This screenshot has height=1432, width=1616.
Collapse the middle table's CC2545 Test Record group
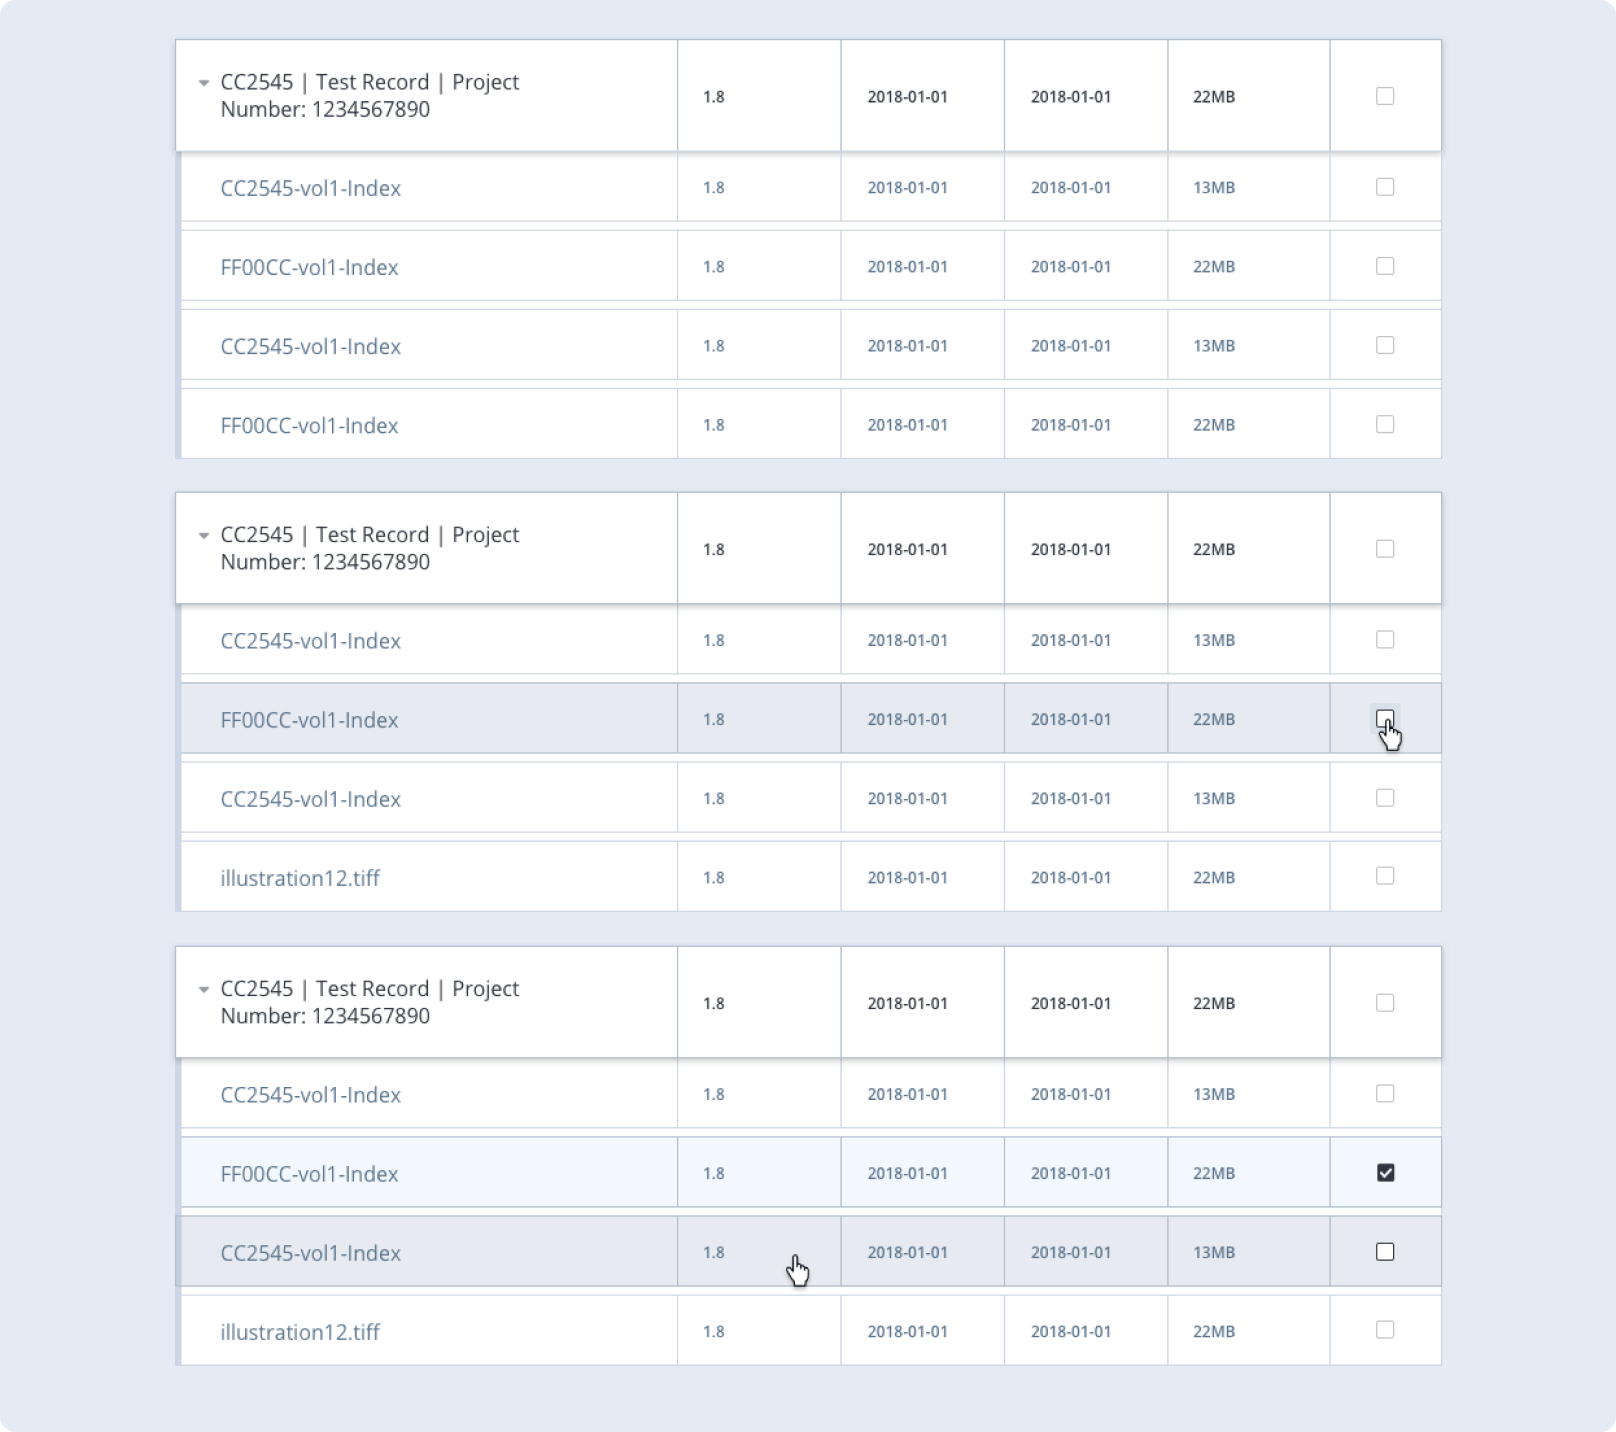click(x=204, y=535)
